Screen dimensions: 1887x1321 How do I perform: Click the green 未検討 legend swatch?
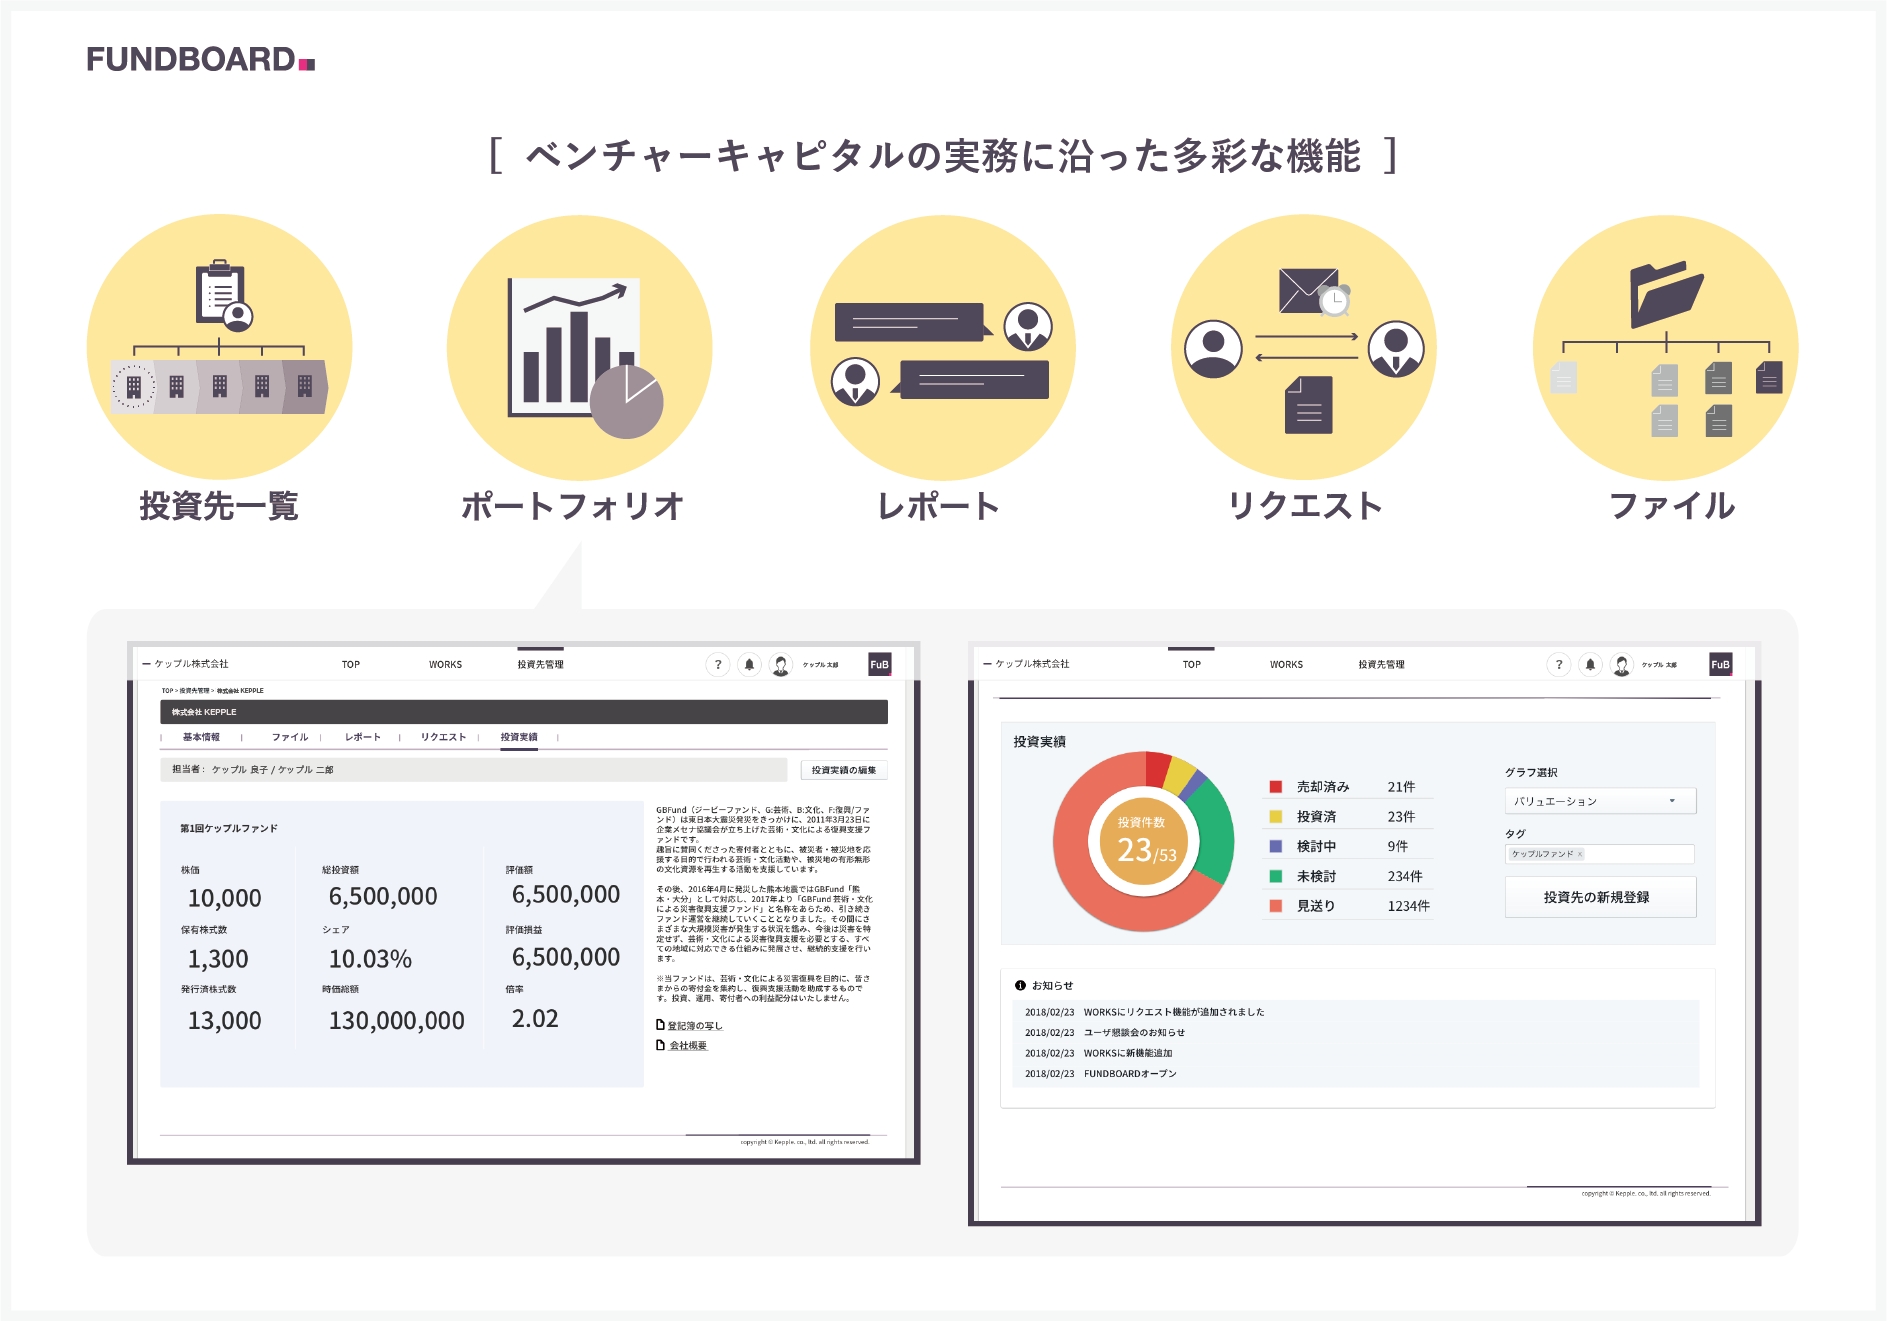(1275, 876)
